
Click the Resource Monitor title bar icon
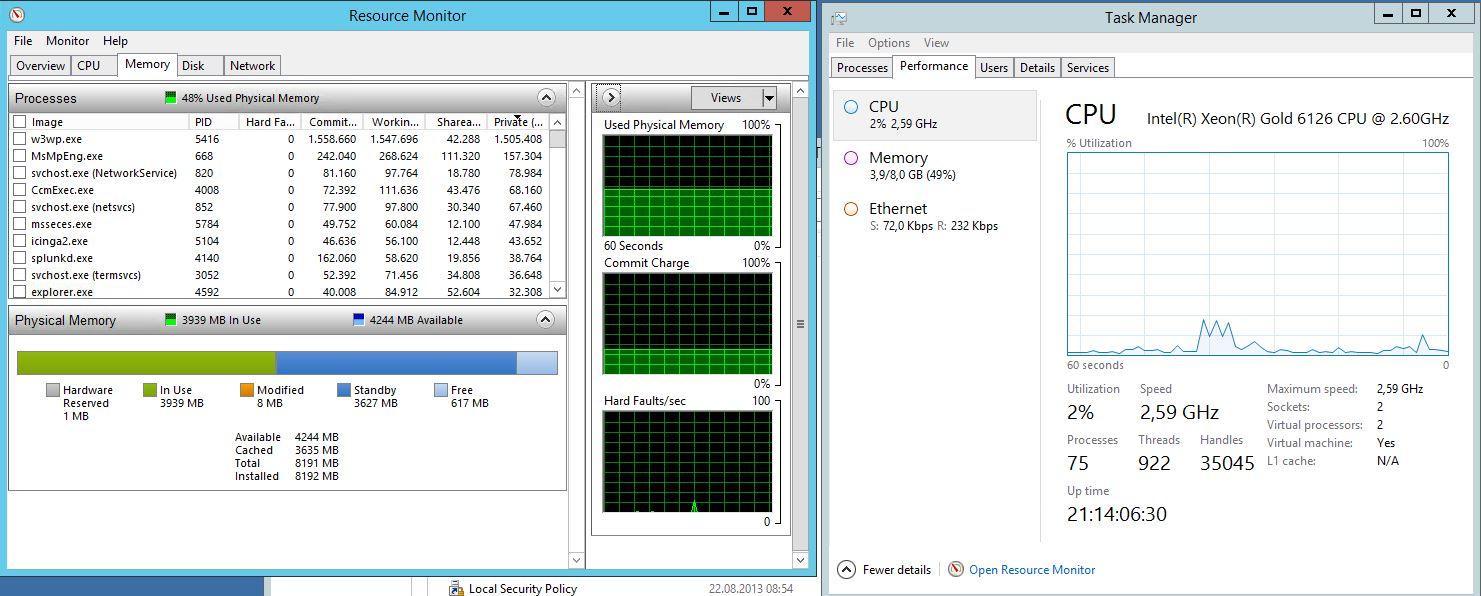pos(15,15)
